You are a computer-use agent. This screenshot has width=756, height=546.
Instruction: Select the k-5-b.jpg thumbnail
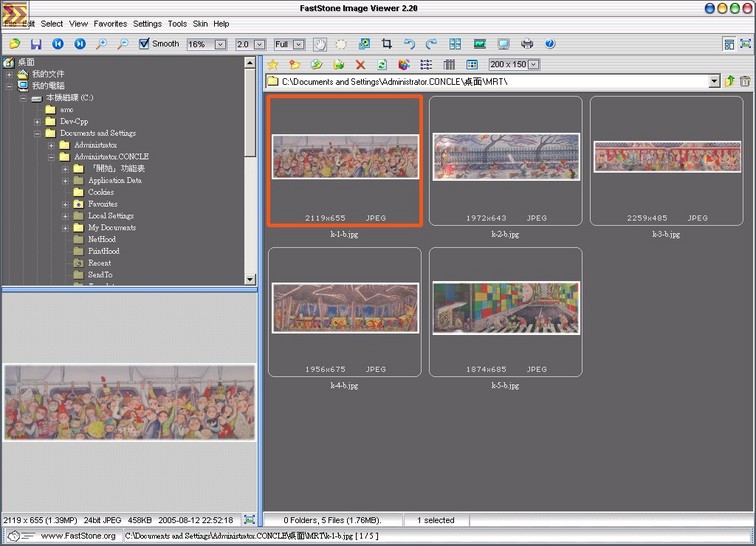coord(506,312)
